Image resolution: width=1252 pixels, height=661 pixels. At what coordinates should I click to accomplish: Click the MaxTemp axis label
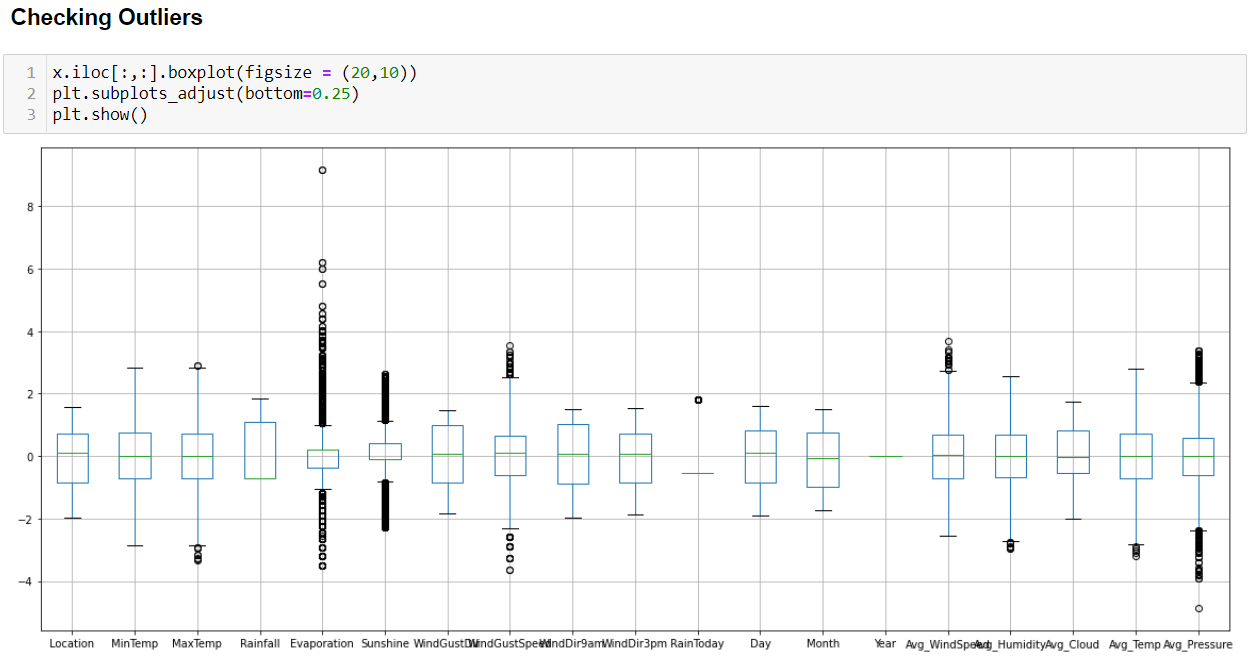pyautogui.click(x=197, y=644)
